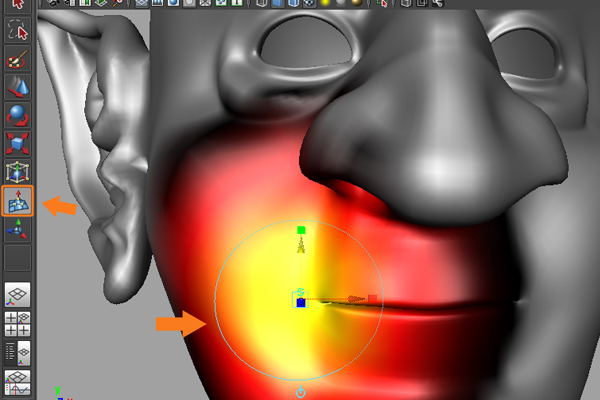
Task: Choose the Rotate tool with sphere icon
Action: (18, 115)
